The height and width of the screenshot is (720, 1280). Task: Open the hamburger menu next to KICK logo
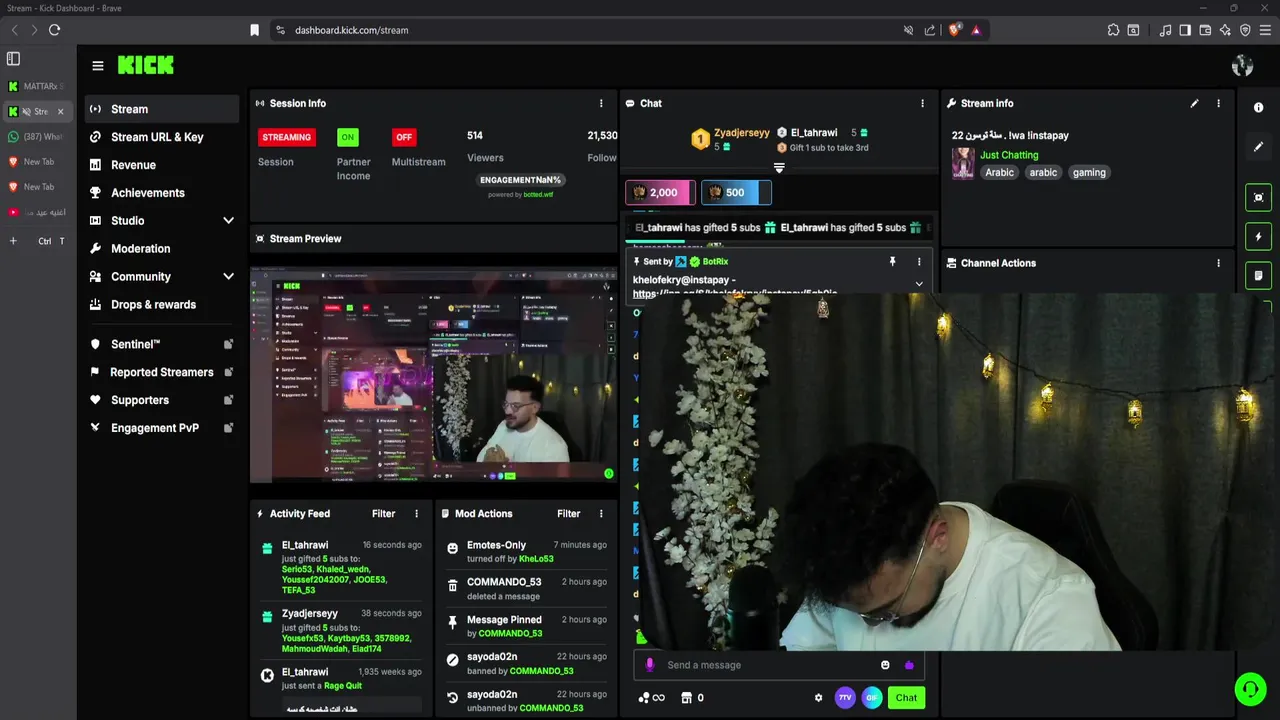97,66
